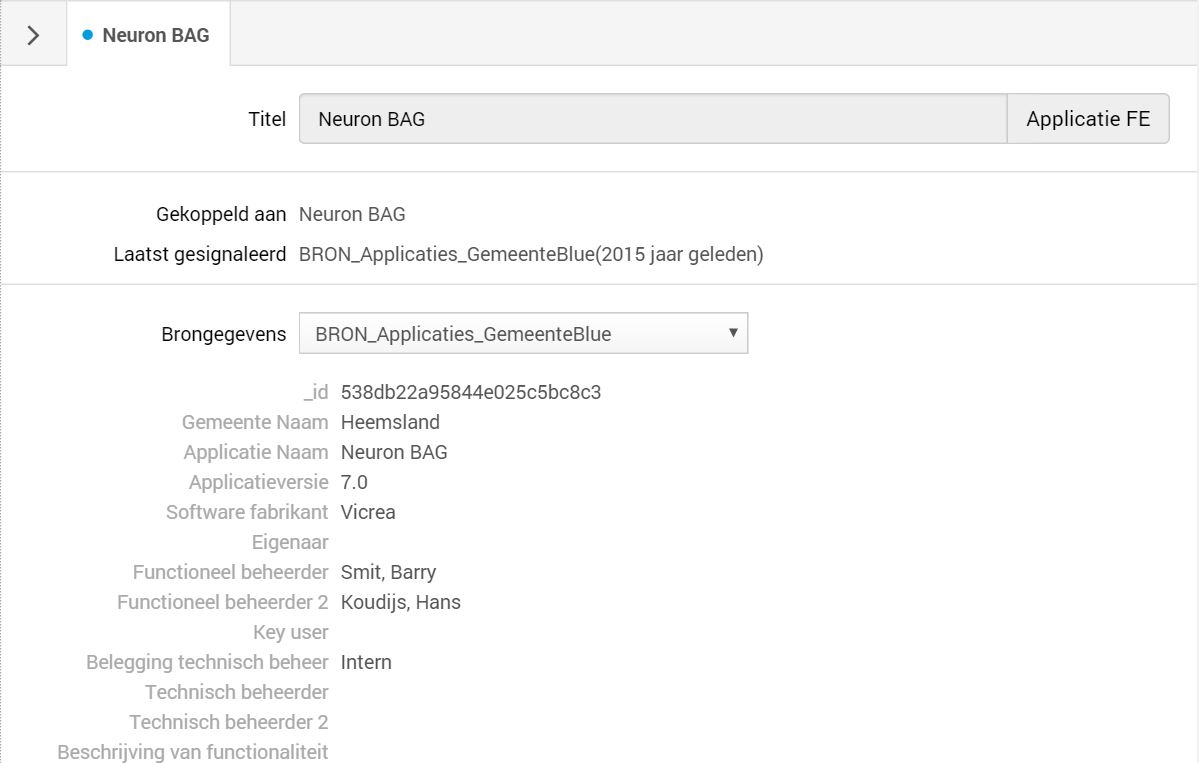This screenshot has width=1199, height=763.
Task: Click the Technisch beheerder 2 label
Action: coord(229,722)
